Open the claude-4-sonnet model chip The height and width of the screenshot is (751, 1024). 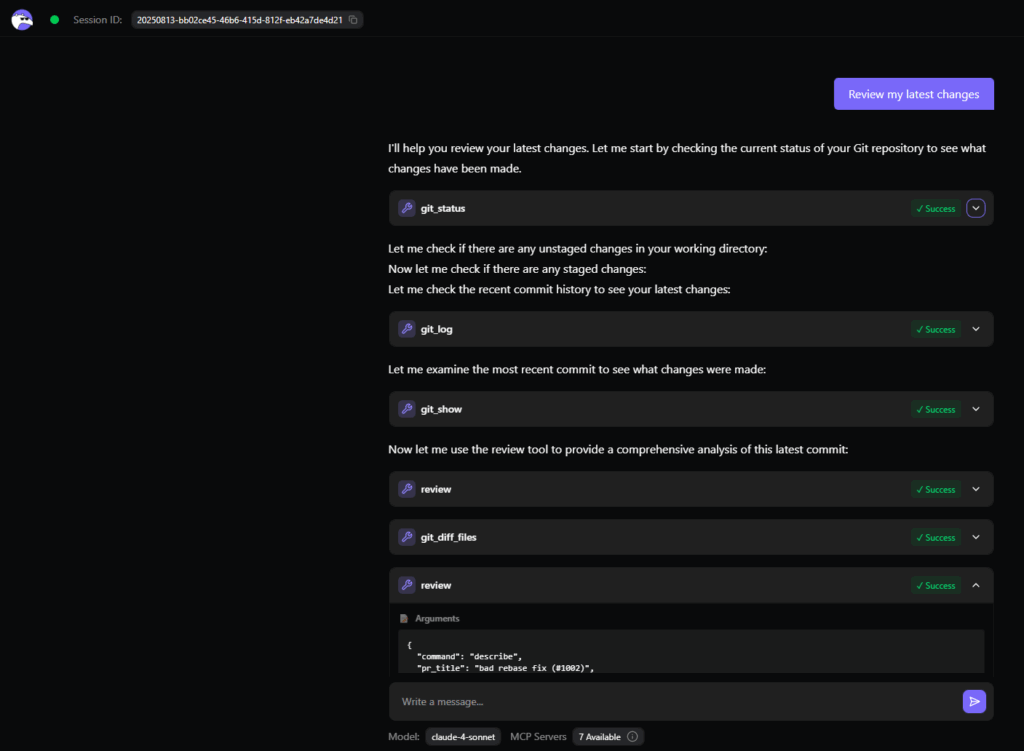(x=462, y=736)
